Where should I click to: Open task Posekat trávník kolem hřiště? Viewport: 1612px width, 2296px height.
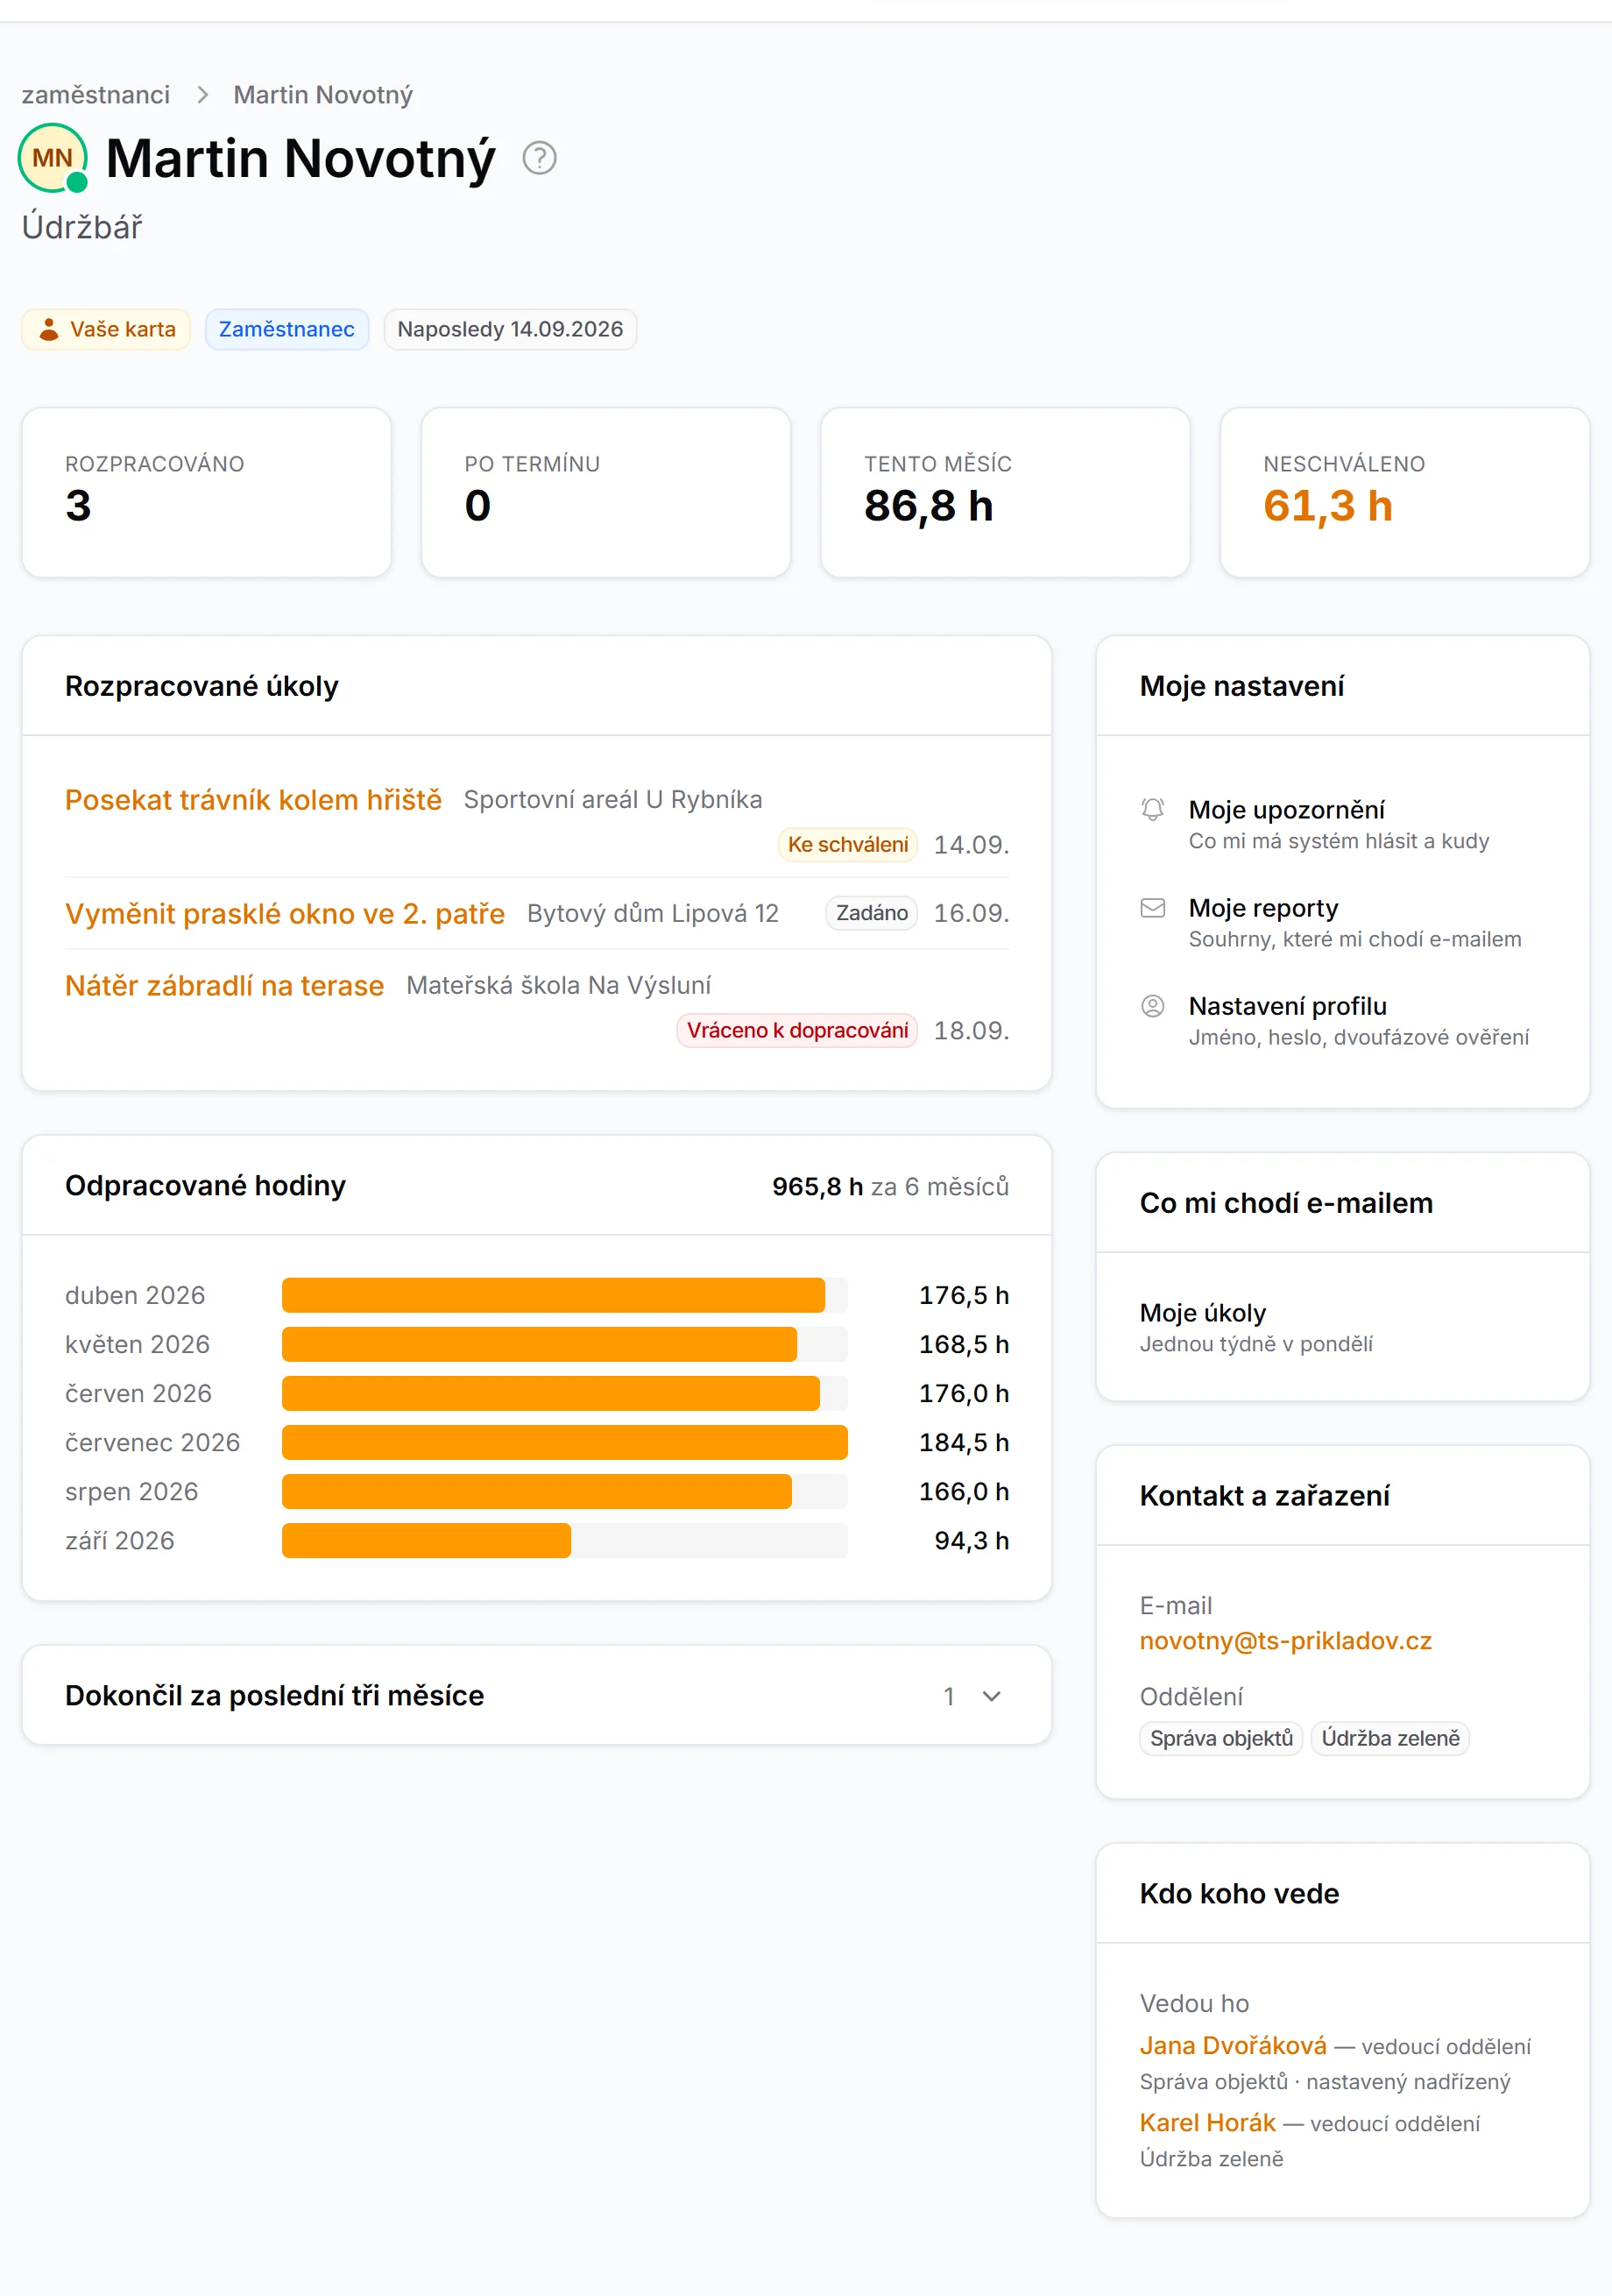coord(253,800)
